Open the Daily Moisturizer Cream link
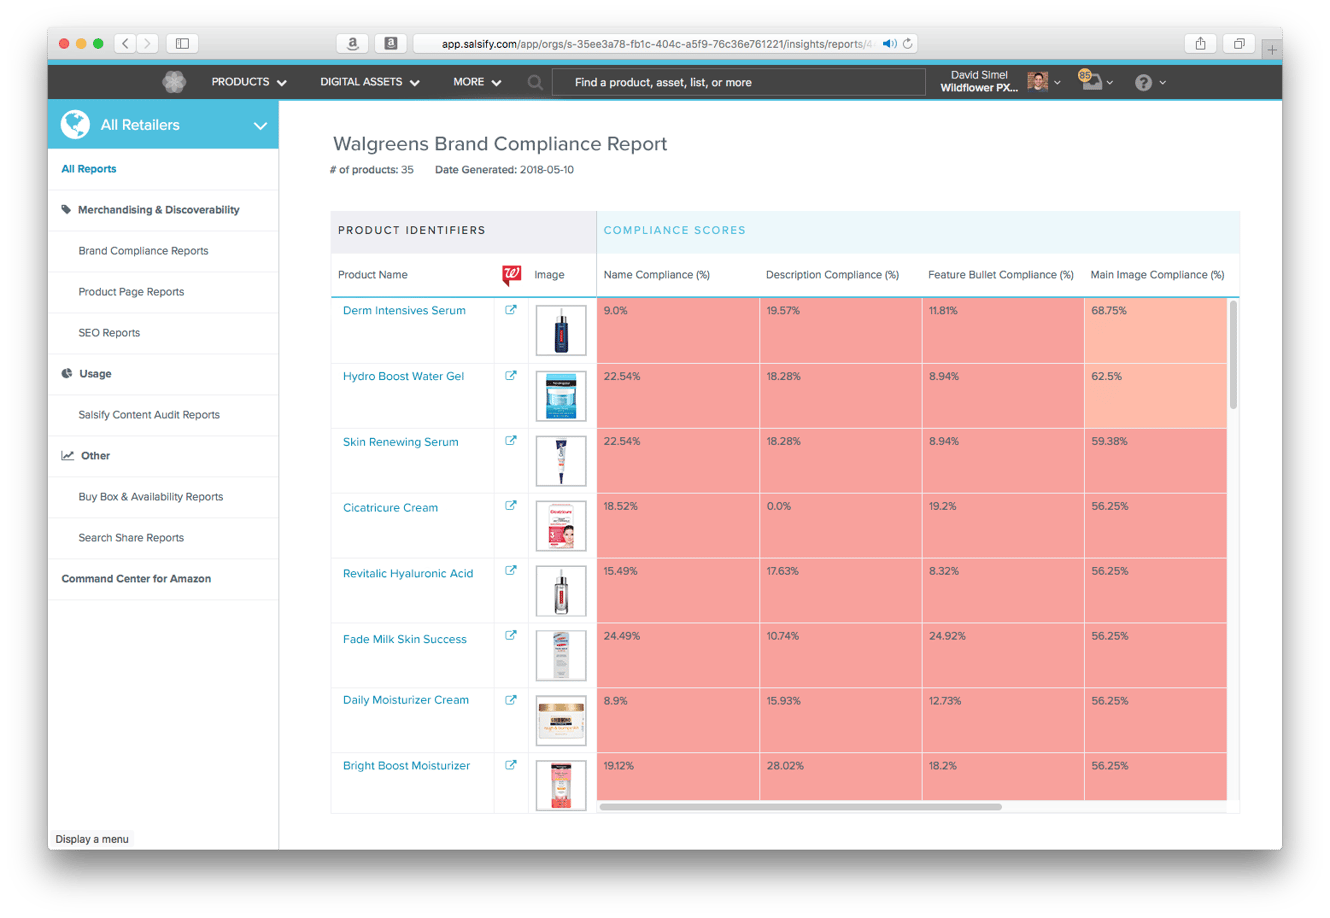1330x918 pixels. click(x=405, y=700)
